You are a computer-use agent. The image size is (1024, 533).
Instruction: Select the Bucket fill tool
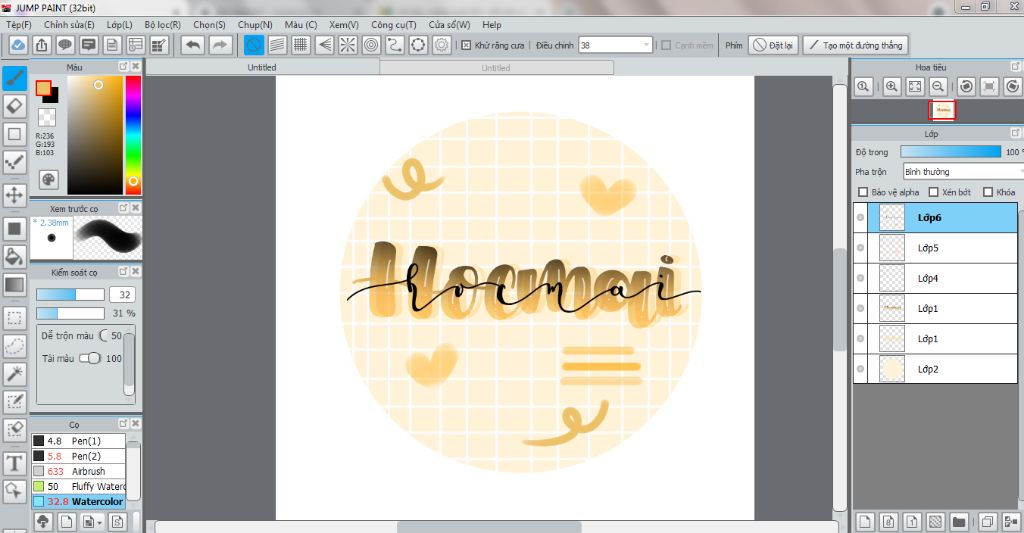(14, 257)
